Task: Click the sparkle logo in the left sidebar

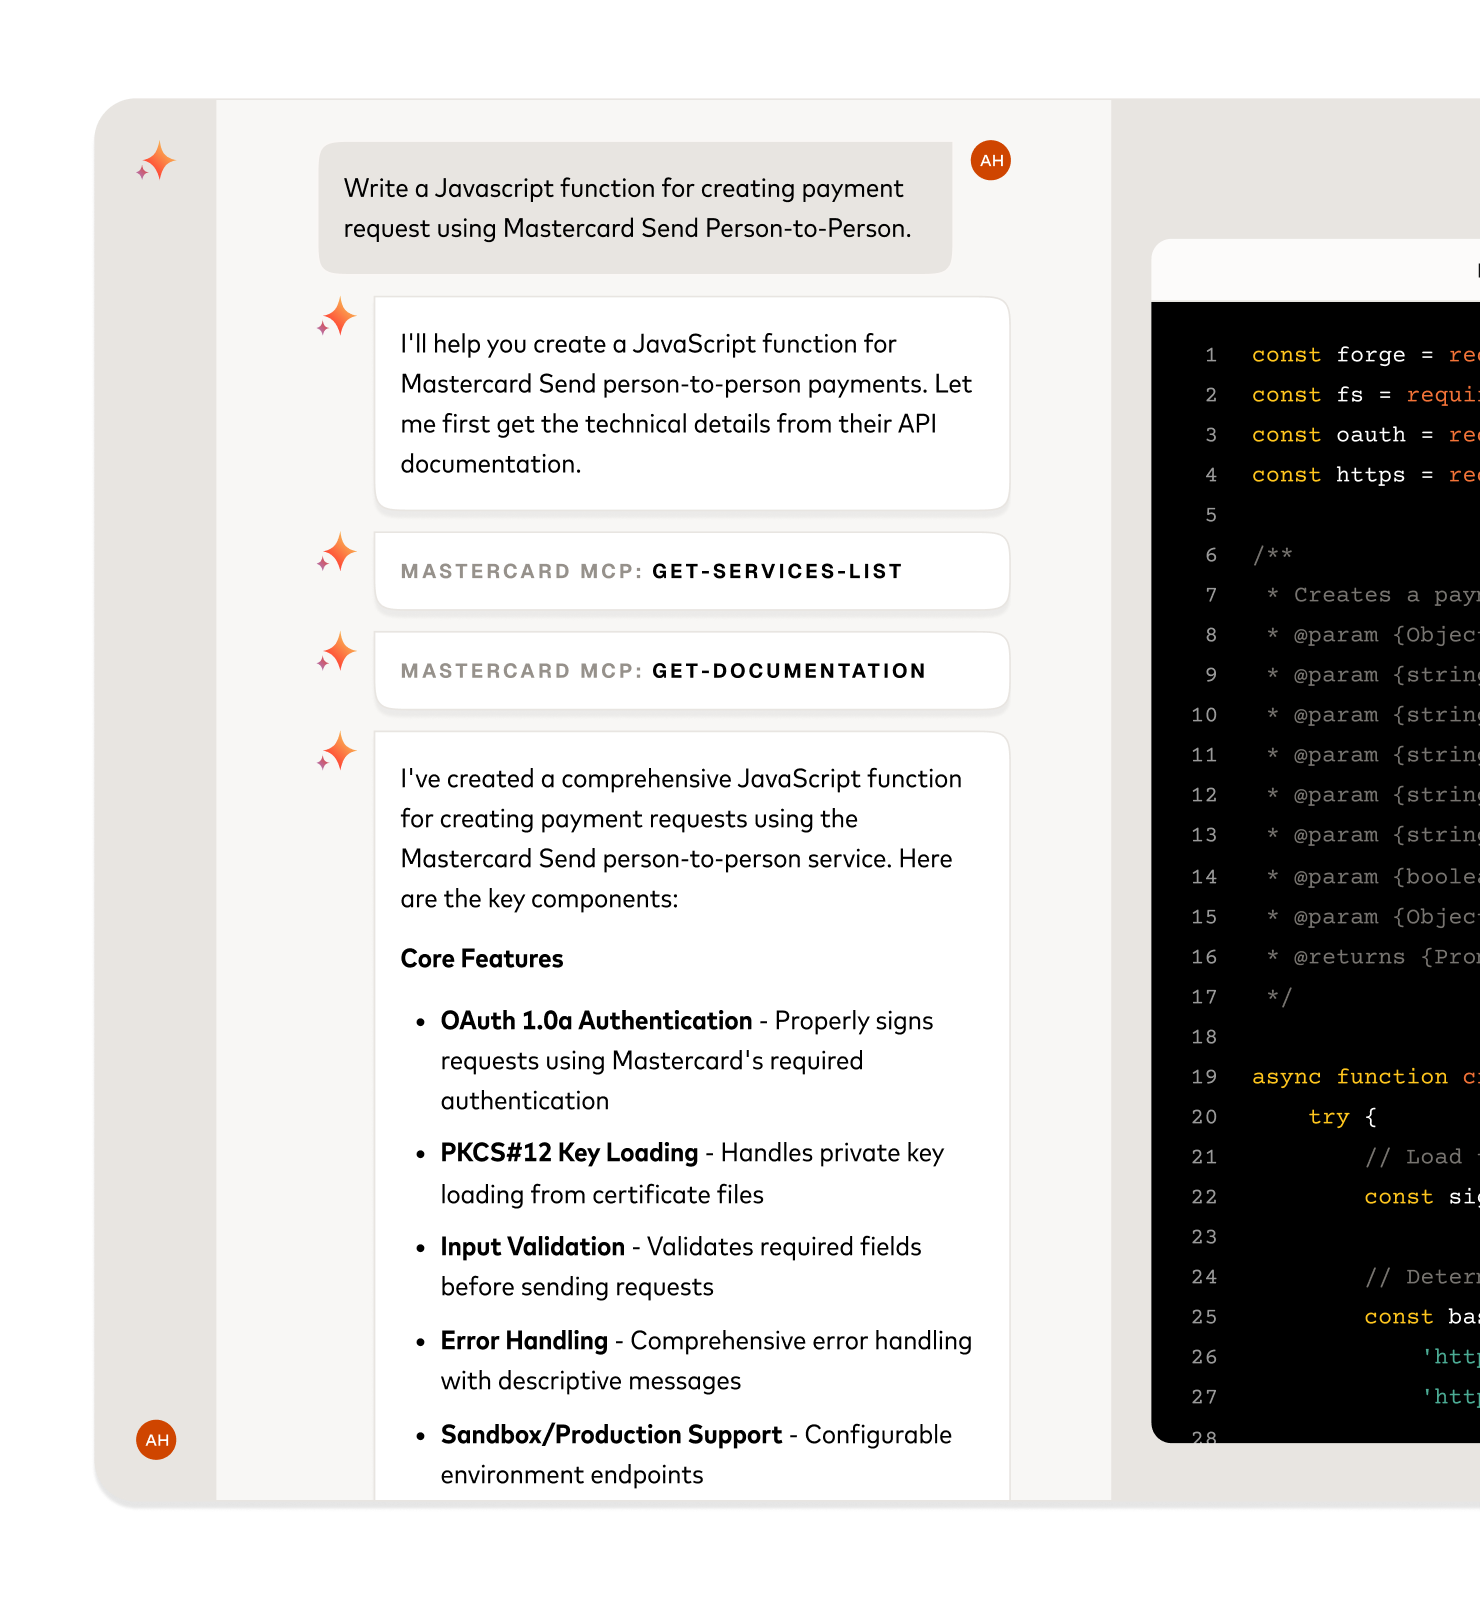Action: click(156, 162)
